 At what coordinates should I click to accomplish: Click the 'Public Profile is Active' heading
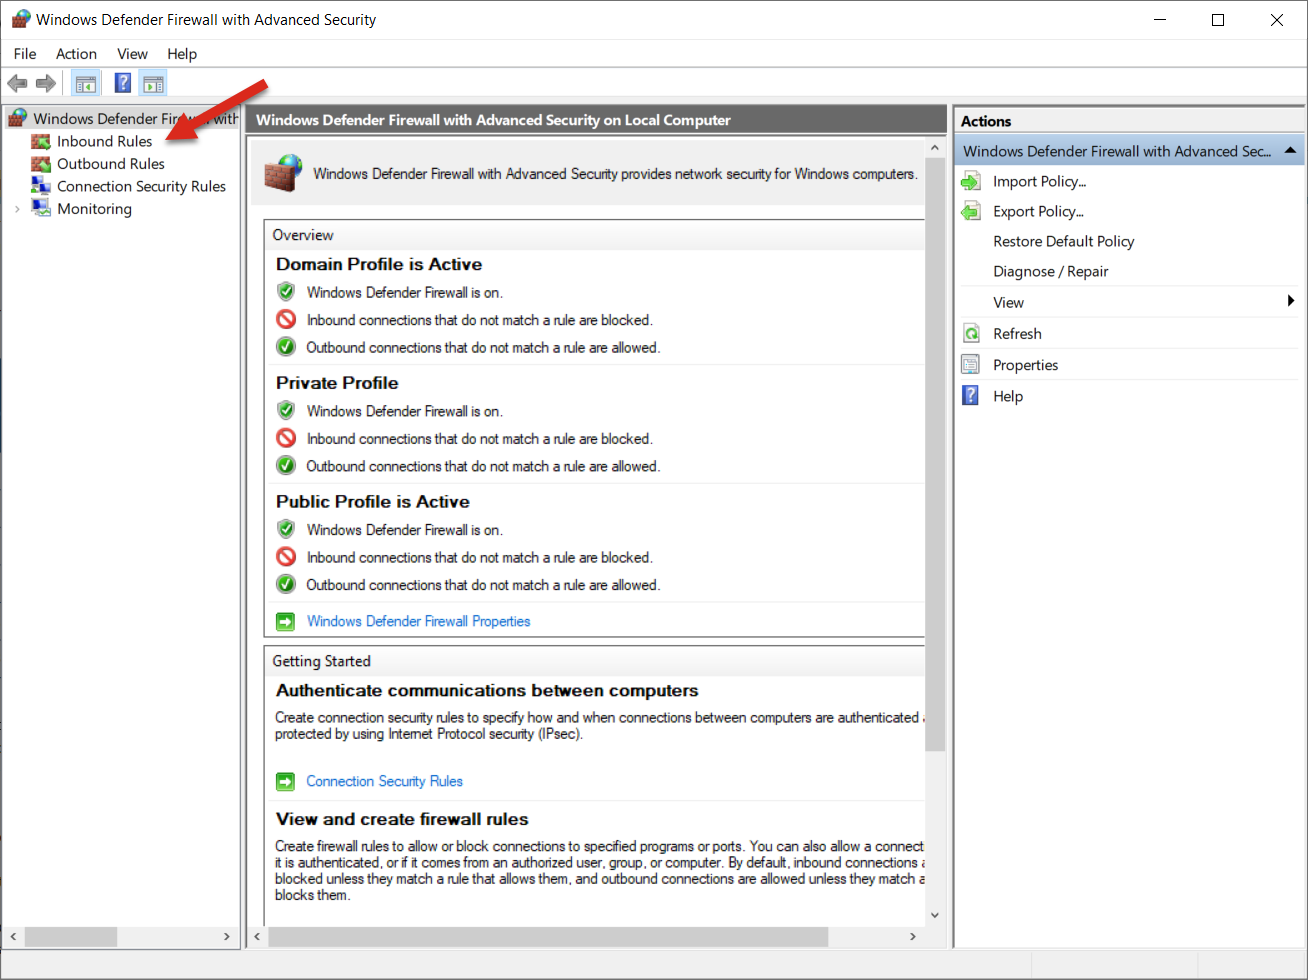(x=373, y=502)
